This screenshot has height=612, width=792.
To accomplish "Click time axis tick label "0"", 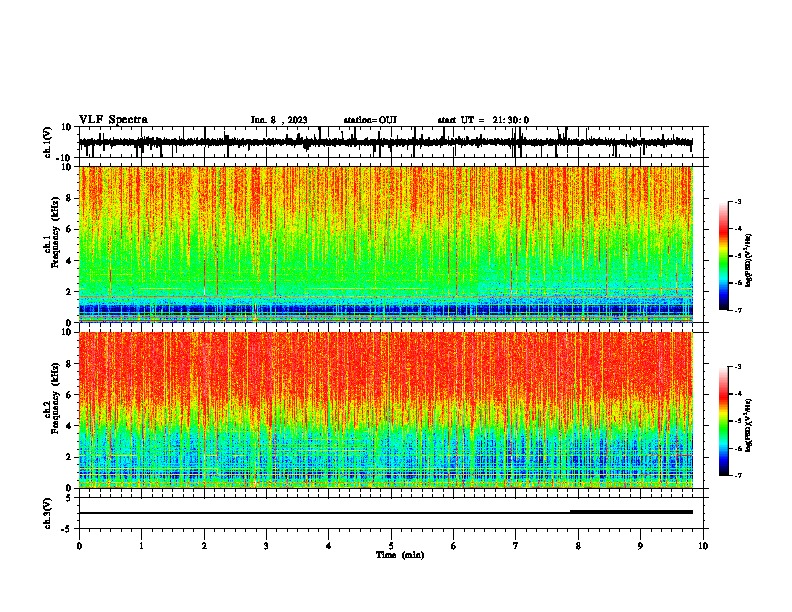I will click(x=79, y=546).
